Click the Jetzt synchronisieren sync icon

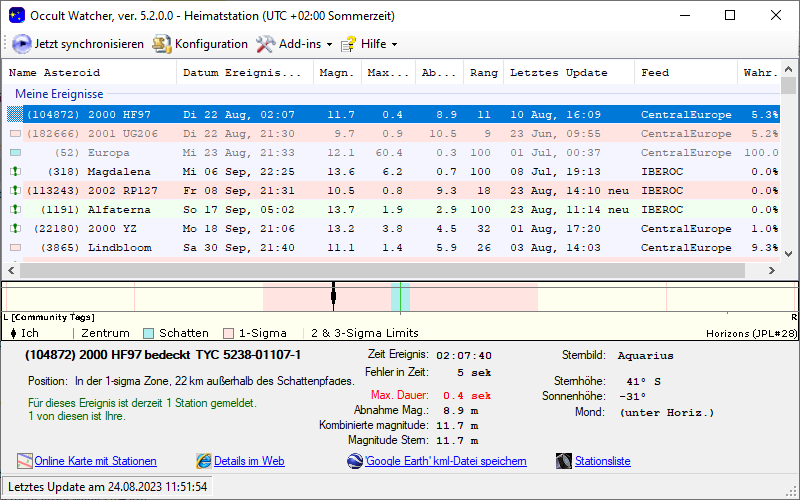21,44
